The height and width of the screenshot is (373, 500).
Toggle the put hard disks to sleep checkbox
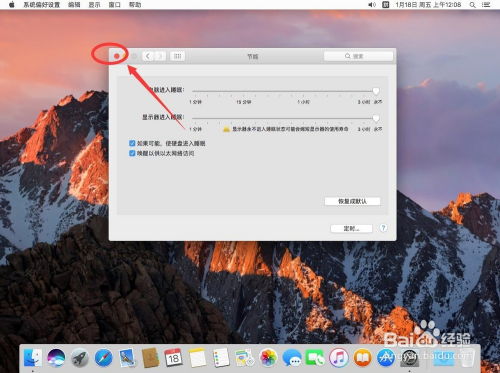point(132,143)
